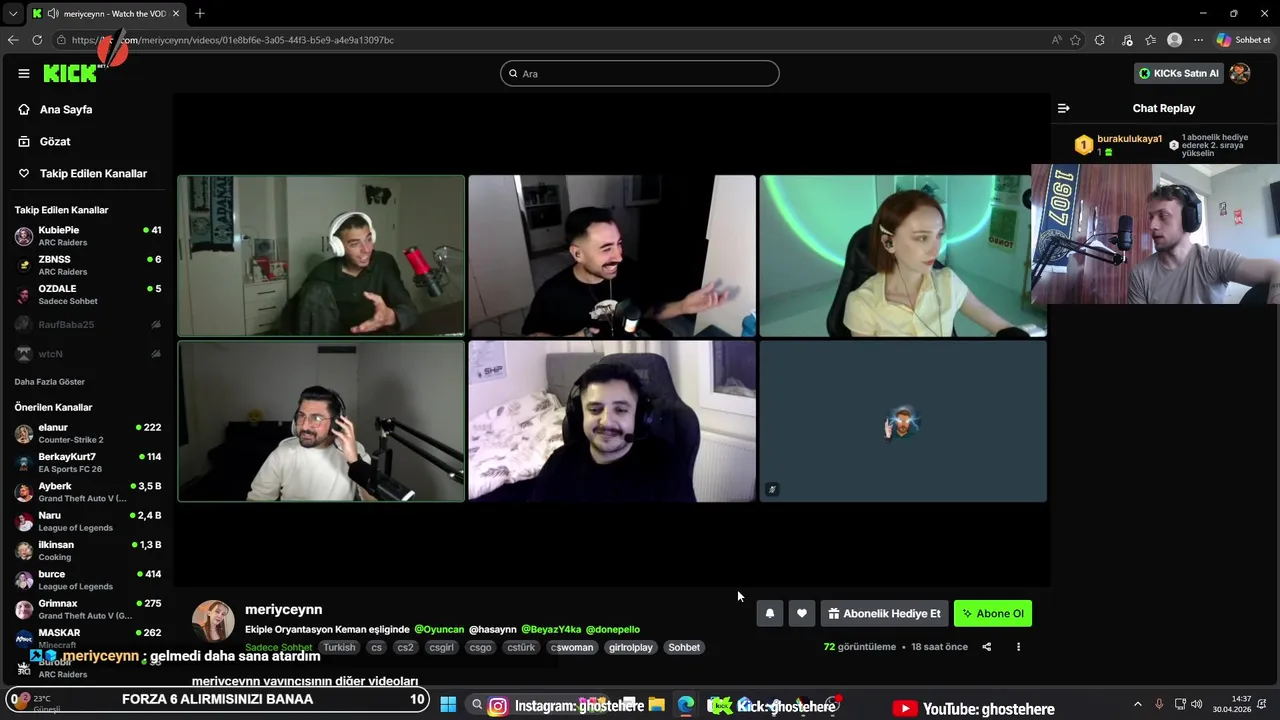The image size is (1280, 720).
Task: Toggle the heart follow button
Action: coord(802,613)
